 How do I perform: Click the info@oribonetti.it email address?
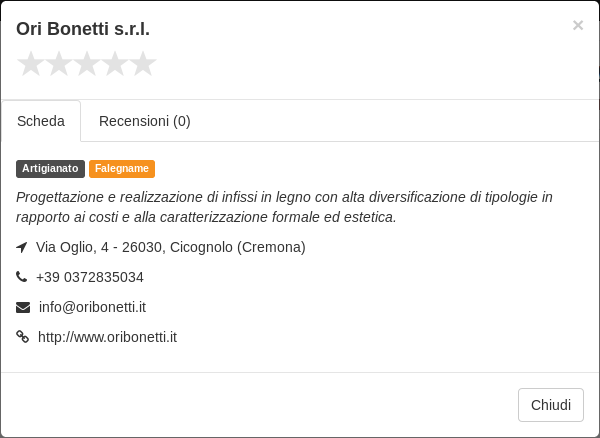(x=92, y=307)
